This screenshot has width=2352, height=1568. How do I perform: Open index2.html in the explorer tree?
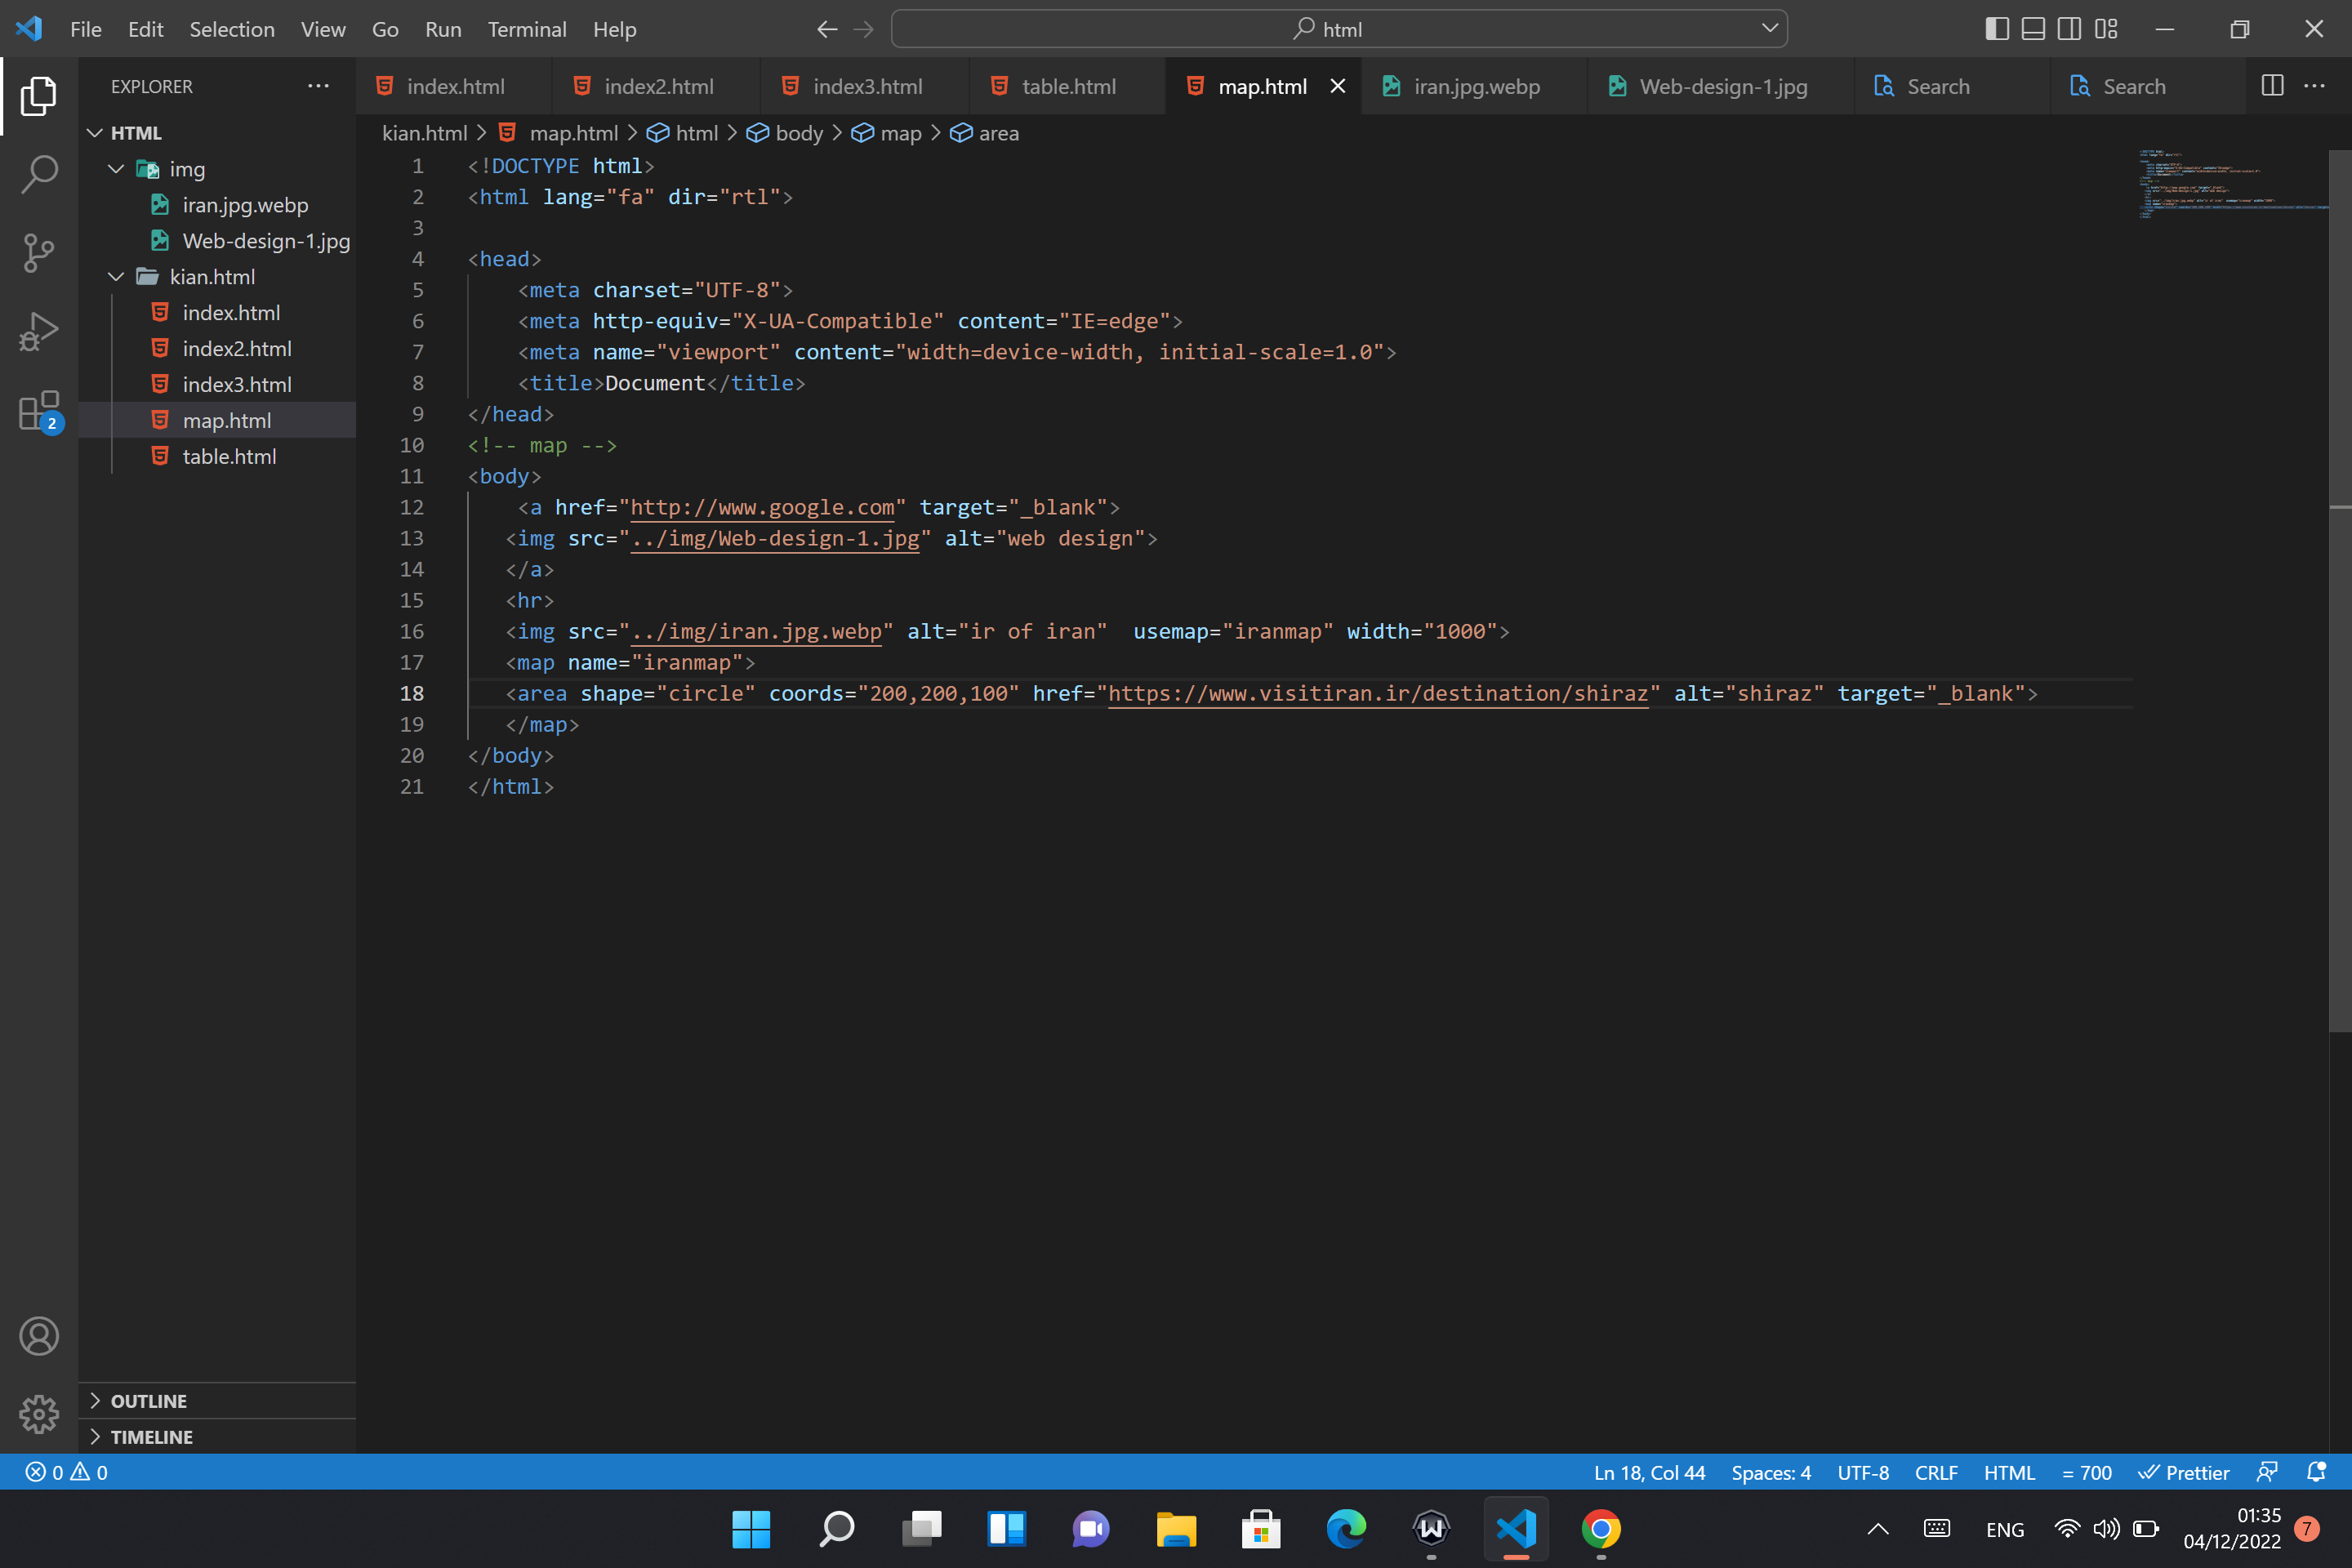point(218,349)
